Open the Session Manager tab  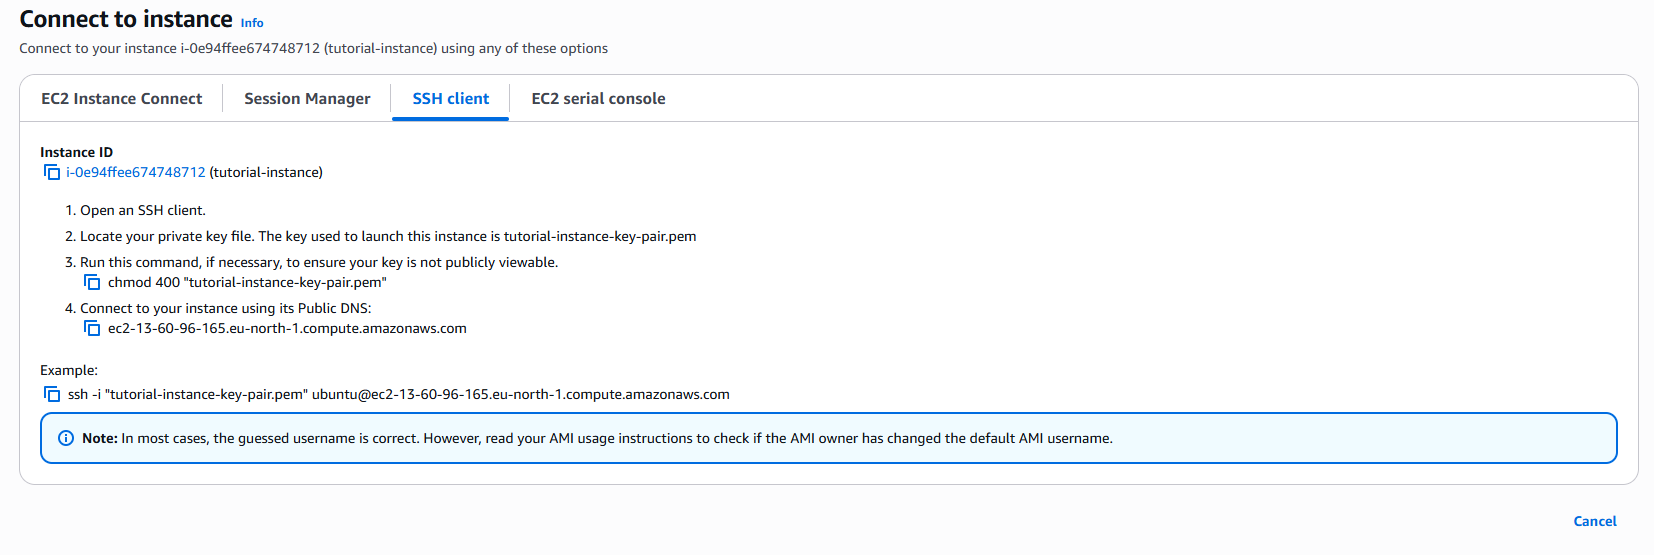307,98
